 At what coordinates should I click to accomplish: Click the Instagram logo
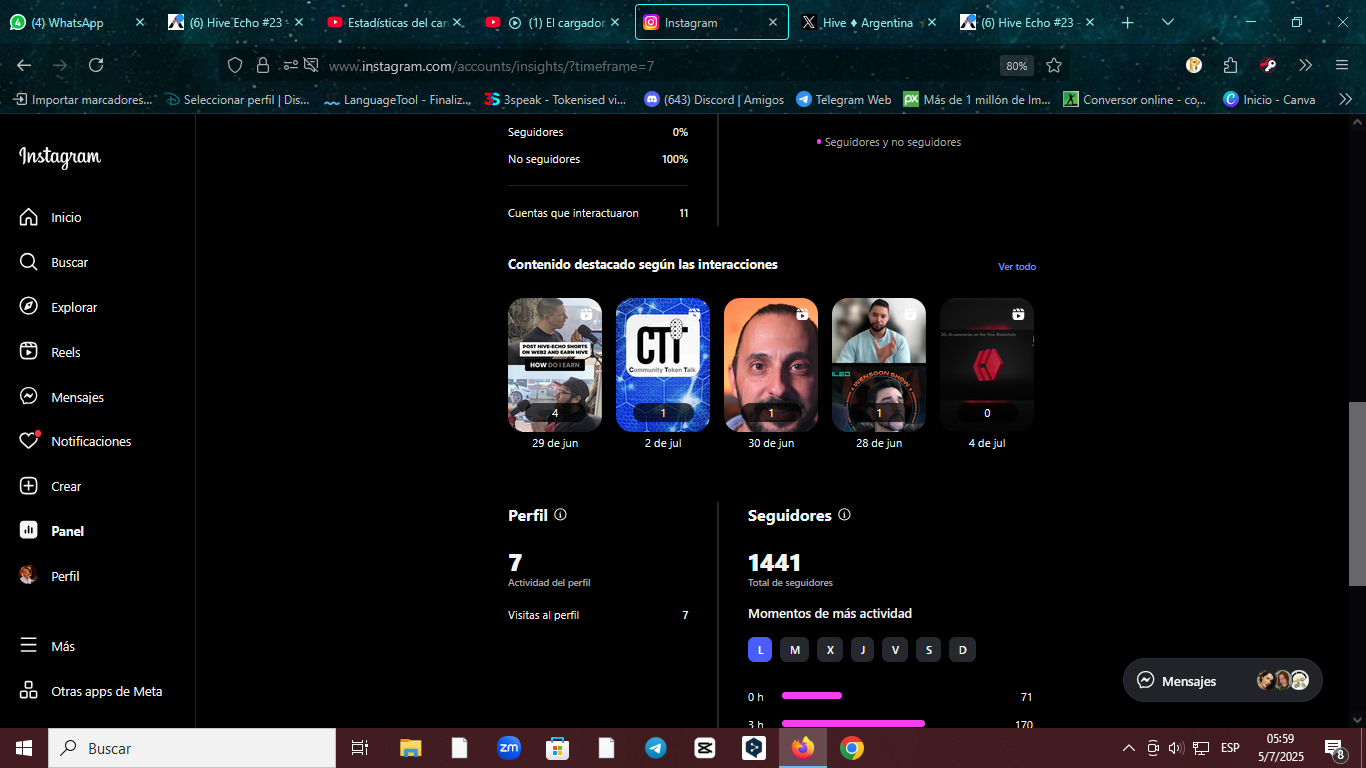[60, 157]
